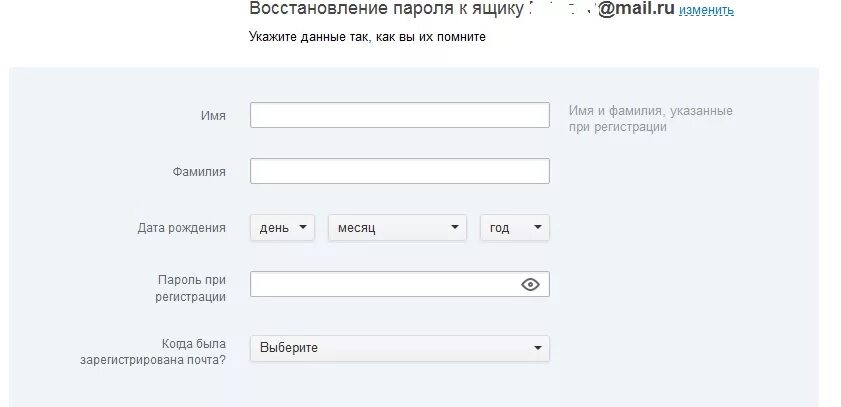The image size is (841, 407).
Task: Focus the Фамилия text field
Action: 400,171
